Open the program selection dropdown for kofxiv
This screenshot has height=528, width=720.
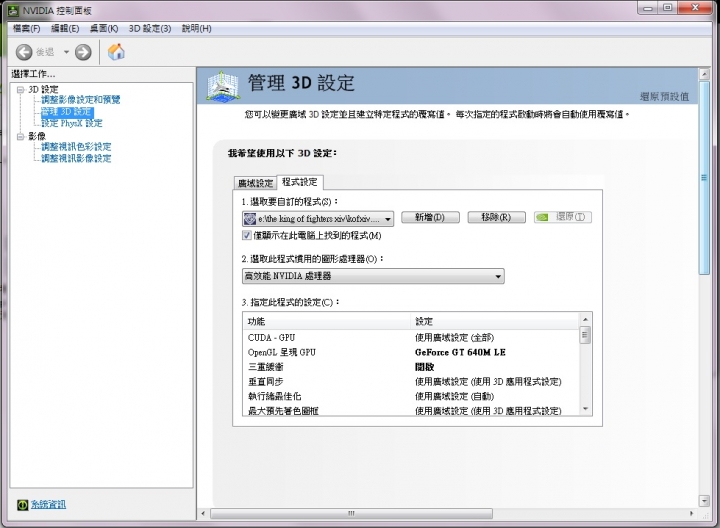(x=318, y=219)
